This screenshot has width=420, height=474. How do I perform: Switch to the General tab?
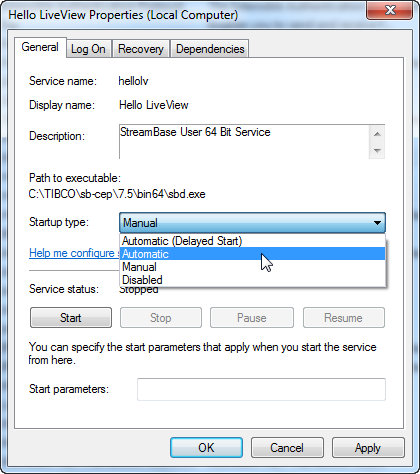click(40, 47)
